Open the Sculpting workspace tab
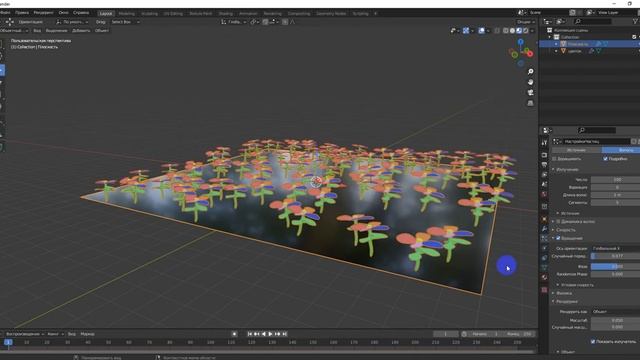The width and height of the screenshot is (640, 360). [149, 13]
